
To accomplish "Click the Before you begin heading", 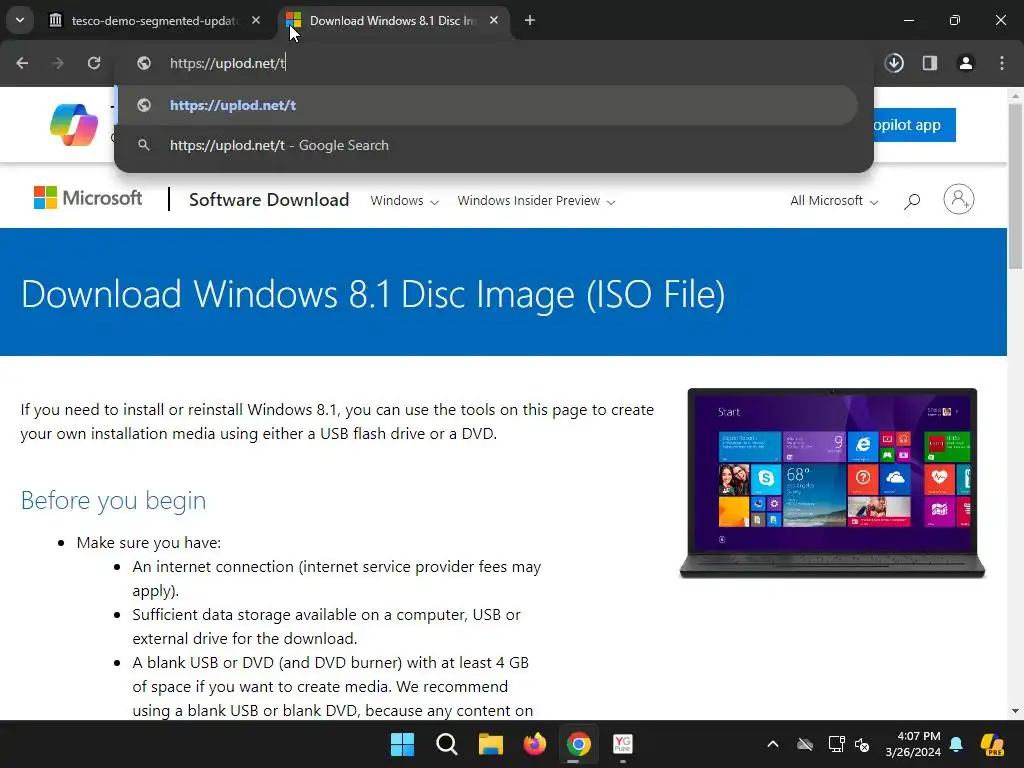I will pyautogui.click(x=114, y=500).
